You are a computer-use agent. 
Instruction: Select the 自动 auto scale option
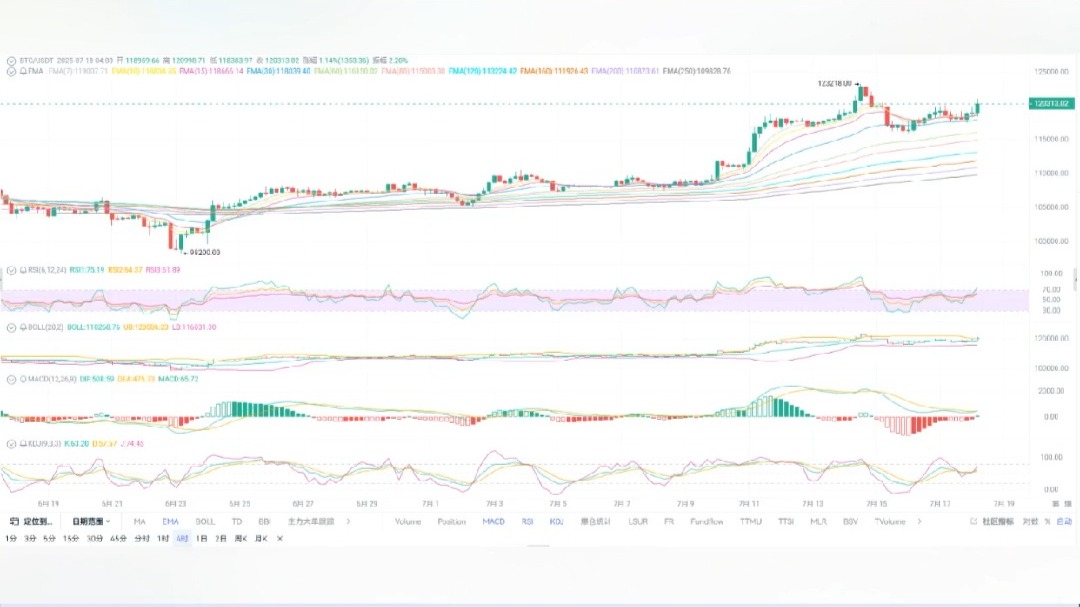(1064, 522)
